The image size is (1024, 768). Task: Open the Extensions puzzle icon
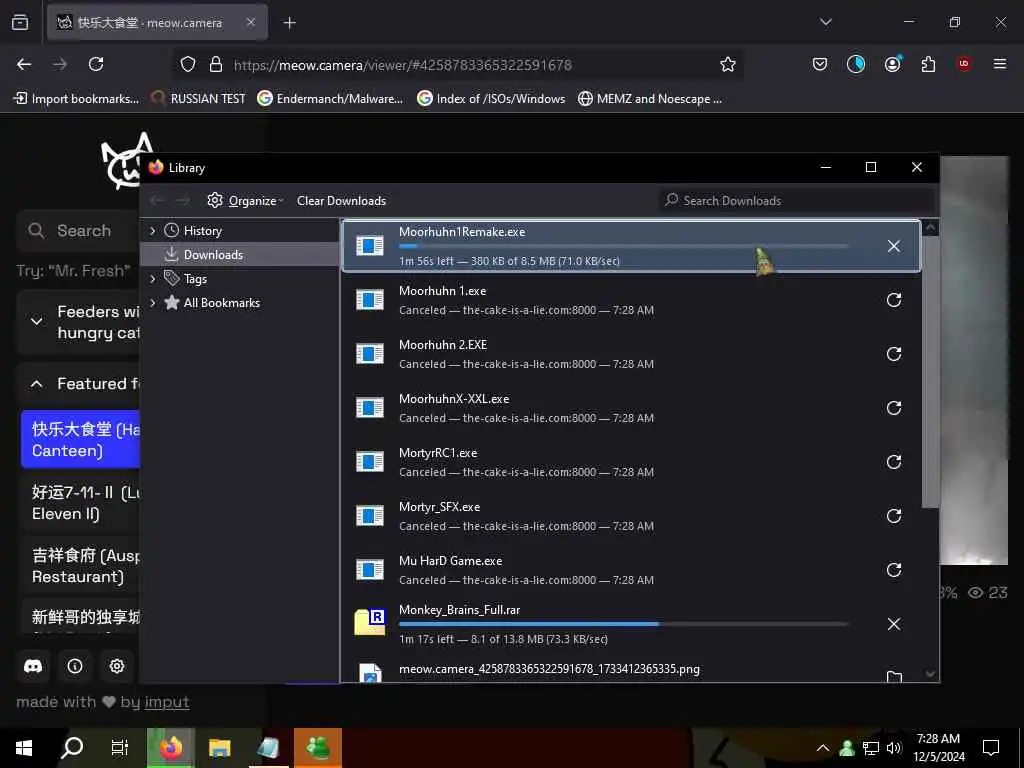(x=928, y=64)
